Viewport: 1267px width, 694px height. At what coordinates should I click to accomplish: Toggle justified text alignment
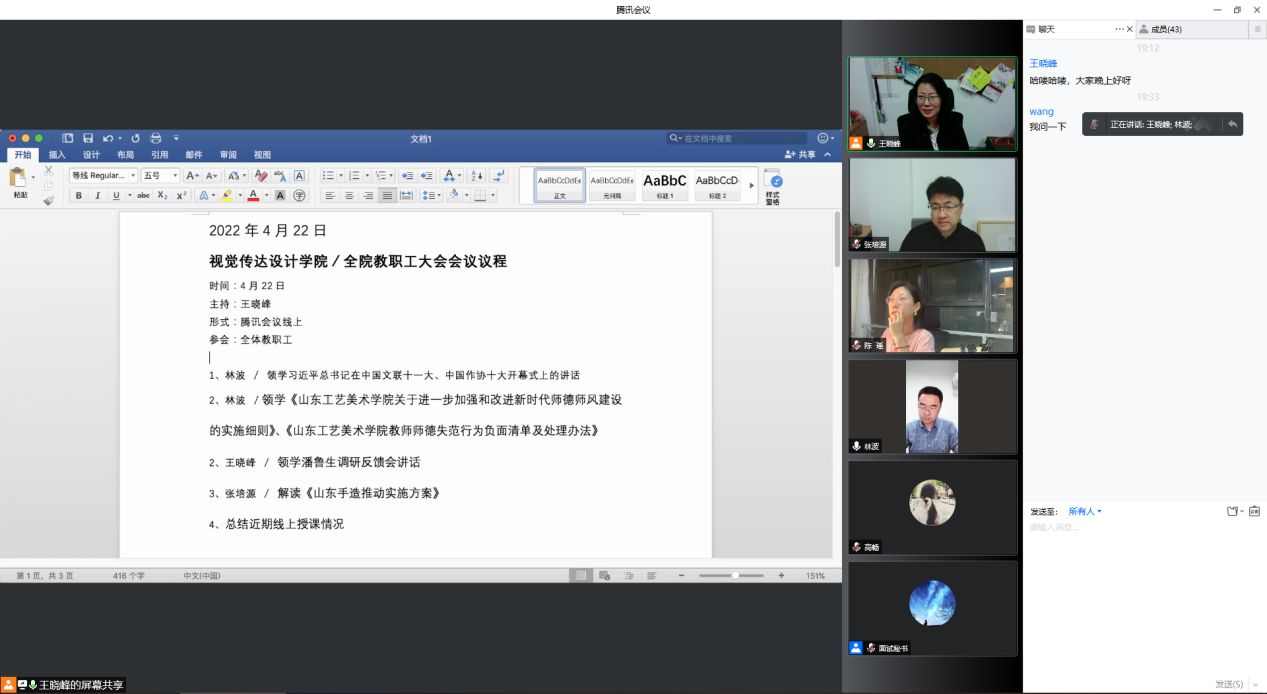387,196
